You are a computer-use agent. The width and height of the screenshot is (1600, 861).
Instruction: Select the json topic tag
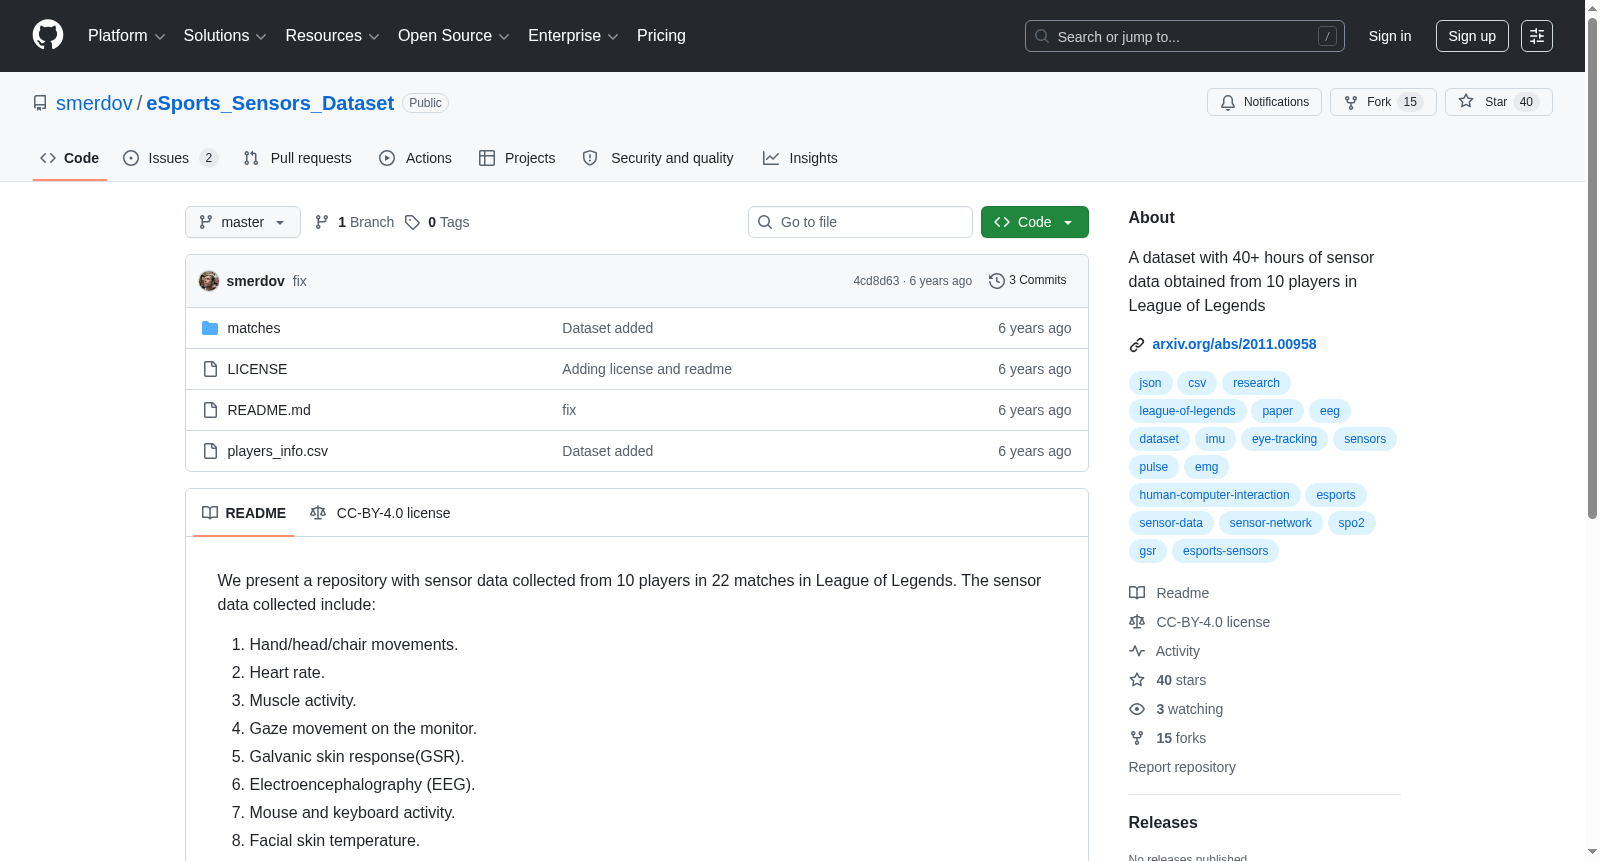point(1150,383)
